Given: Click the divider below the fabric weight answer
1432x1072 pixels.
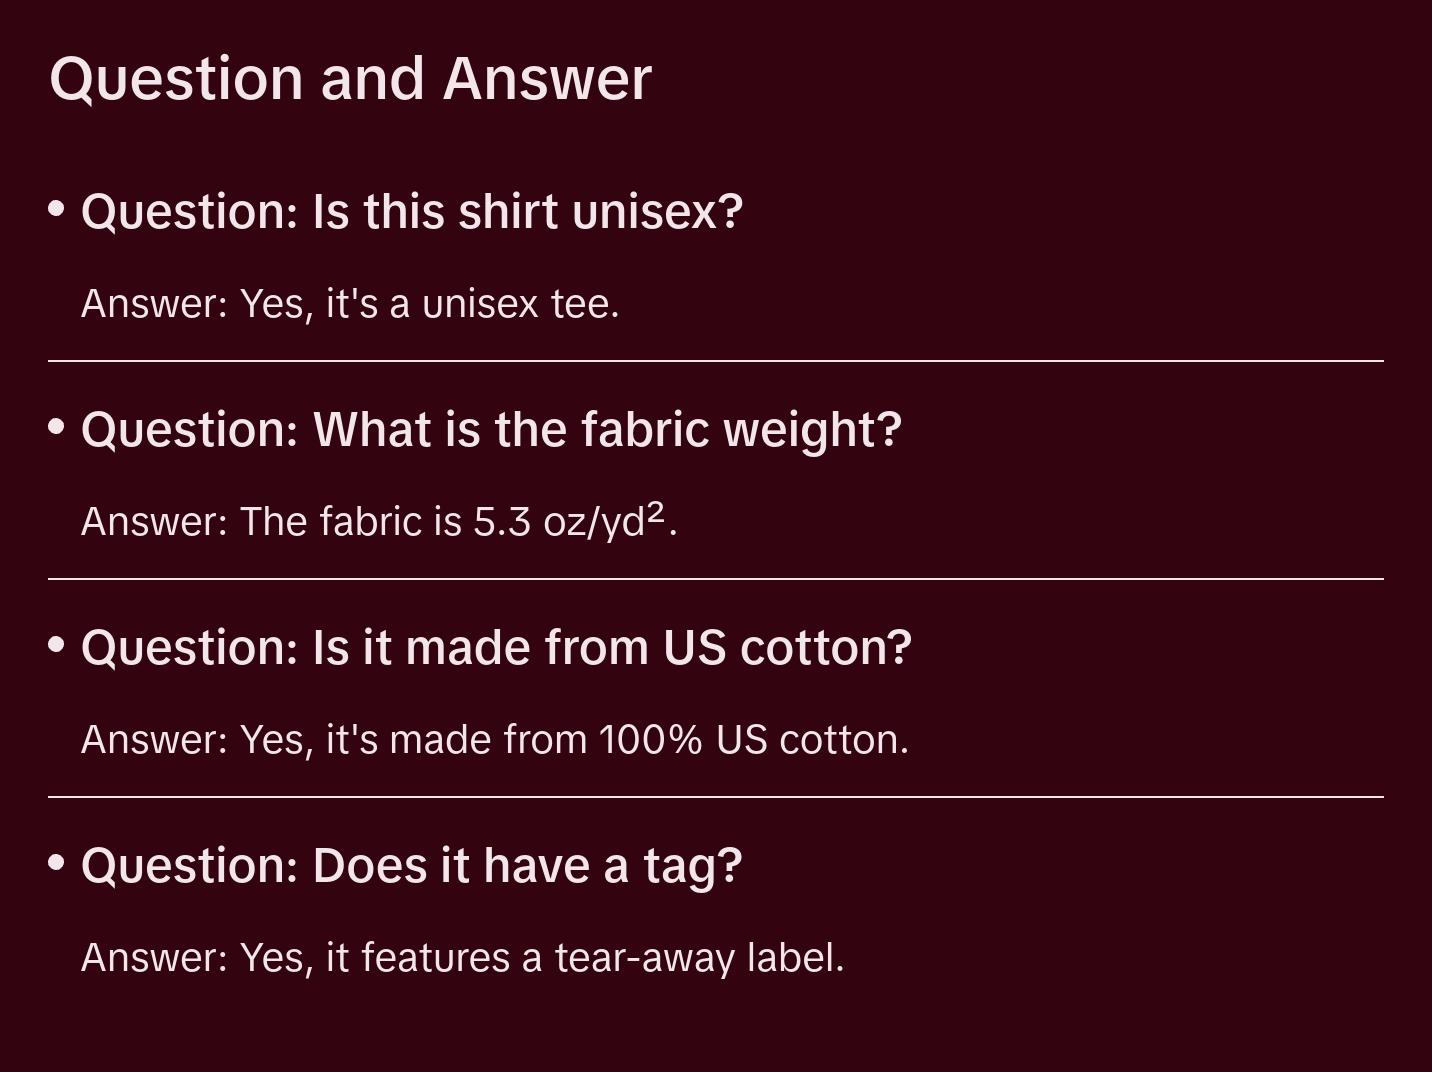Looking at the screenshot, I should coord(716,579).
